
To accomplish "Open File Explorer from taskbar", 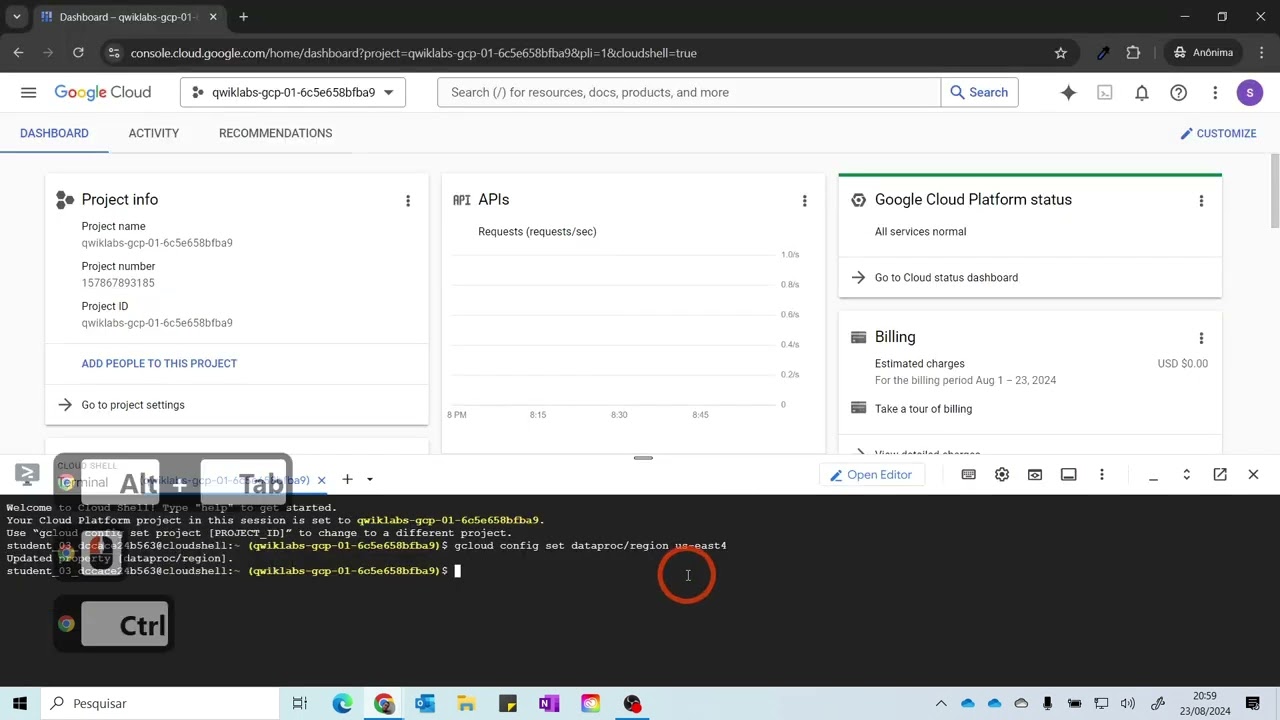I will (466, 703).
